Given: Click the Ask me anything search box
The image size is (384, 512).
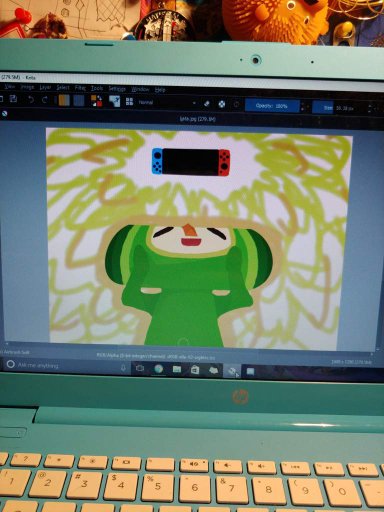Looking at the screenshot, I should point(63,365).
